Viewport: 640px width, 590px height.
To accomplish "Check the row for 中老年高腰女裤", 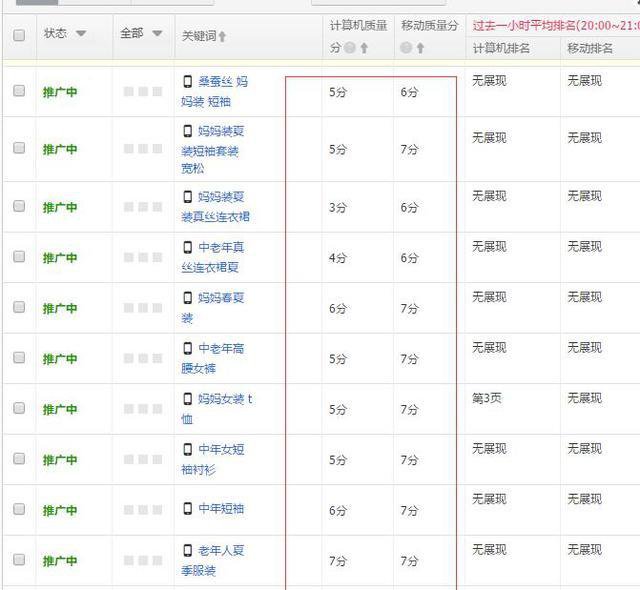I will point(19,358).
